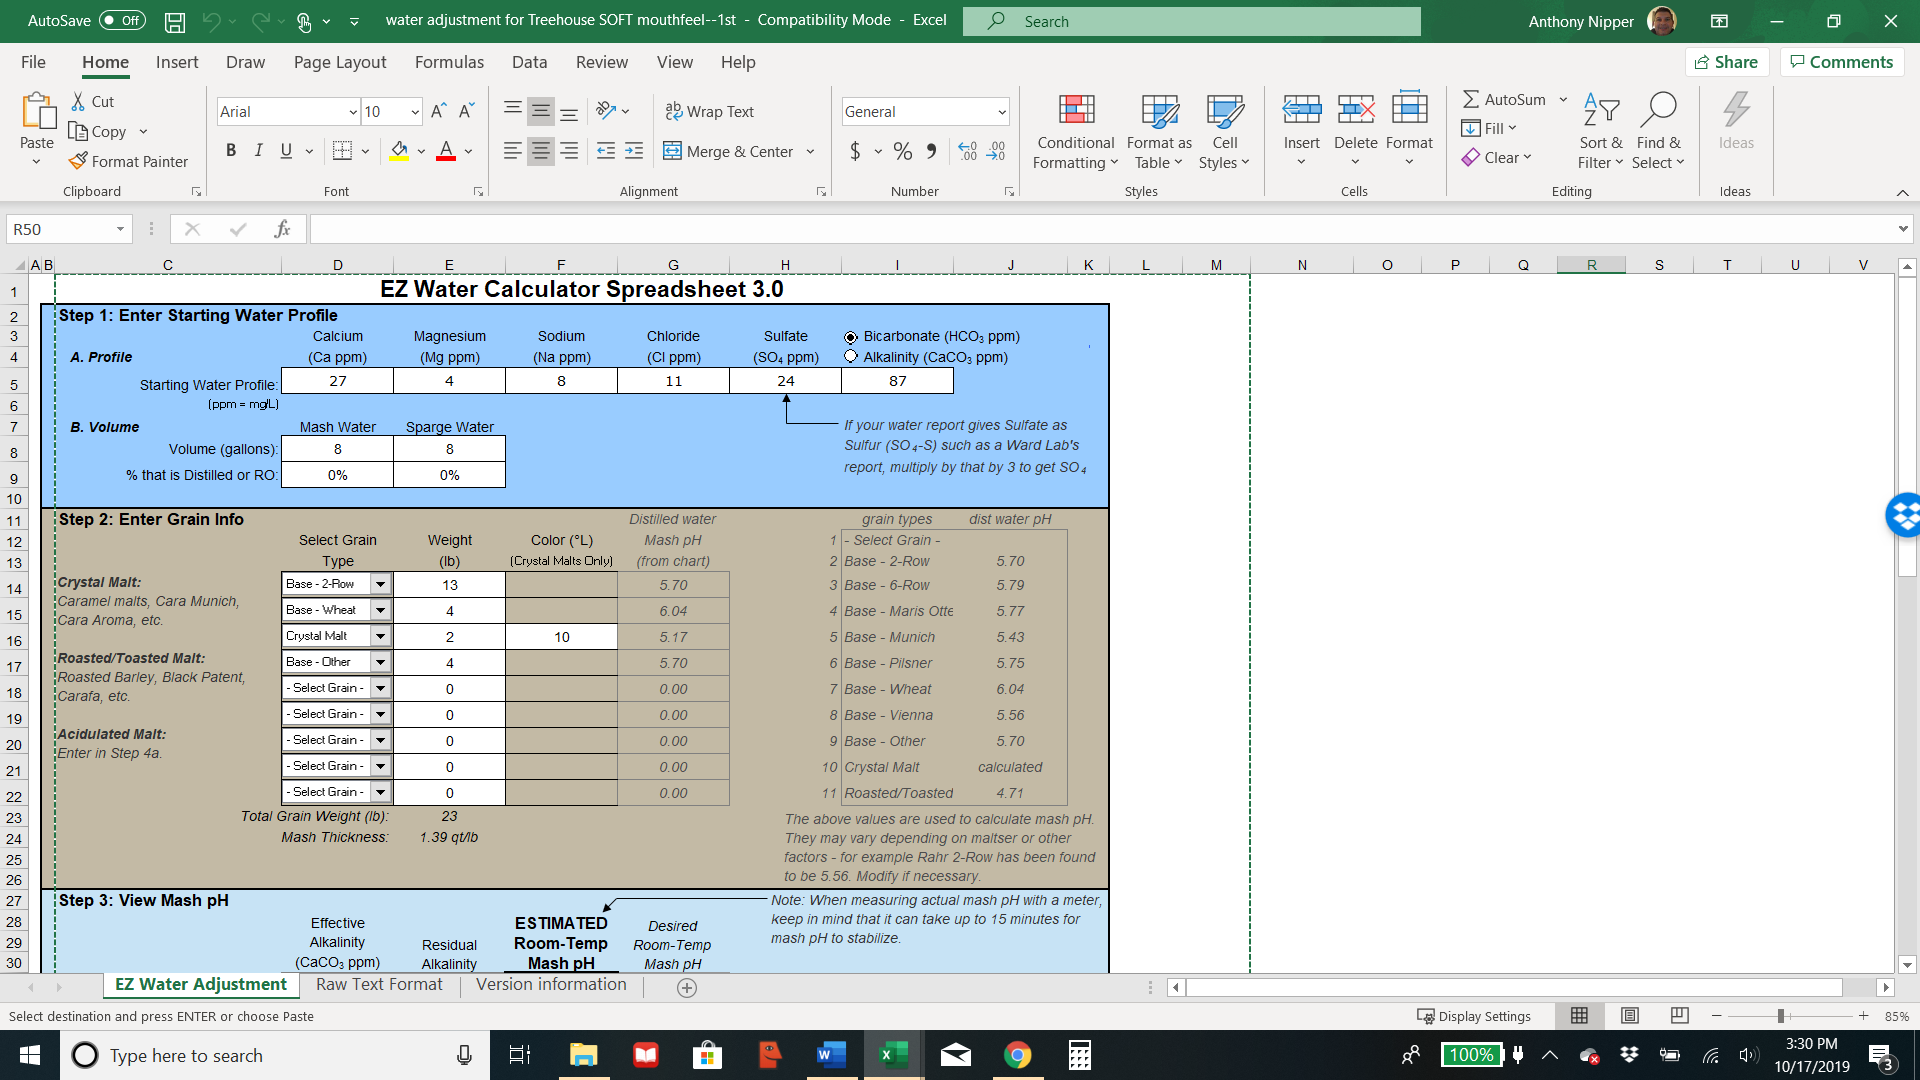Viewport: 1920px width, 1080px height.
Task: Select Alkalinity (CaCO3 ppm) radio button
Action: point(851,356)
